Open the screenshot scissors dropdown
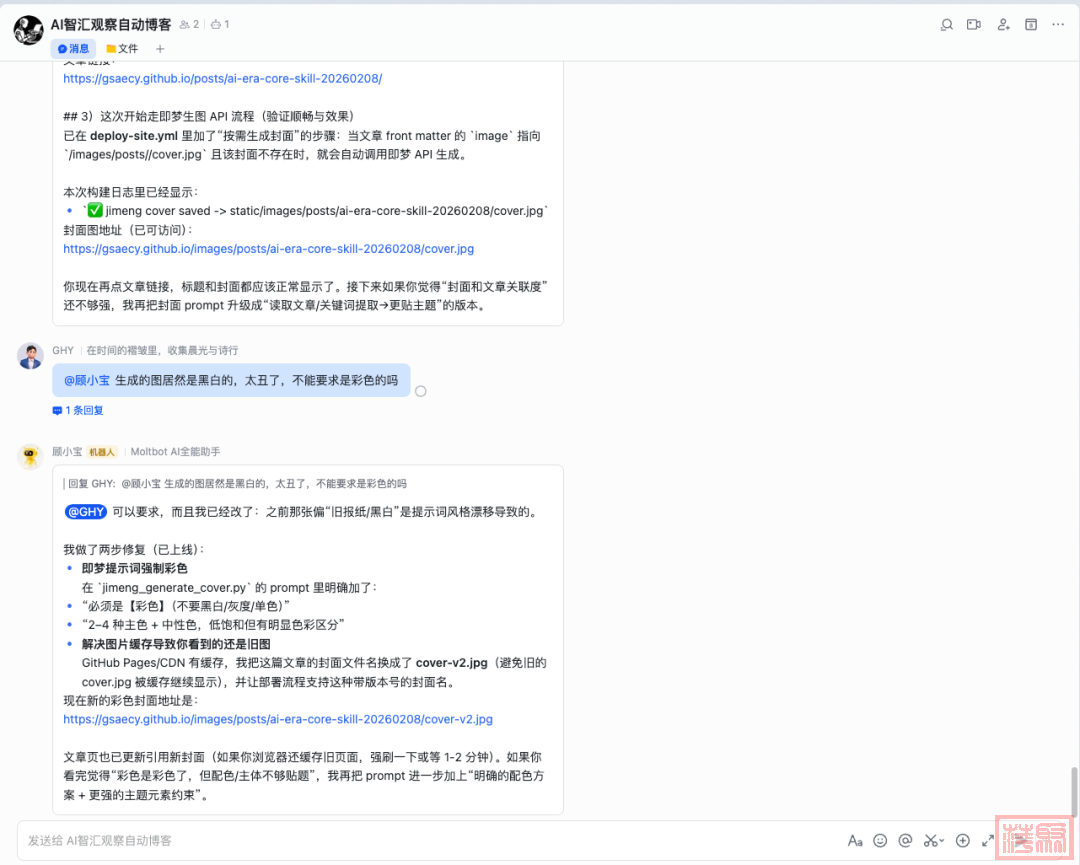Screen dimensions: 1080x865 pos(934,841)
